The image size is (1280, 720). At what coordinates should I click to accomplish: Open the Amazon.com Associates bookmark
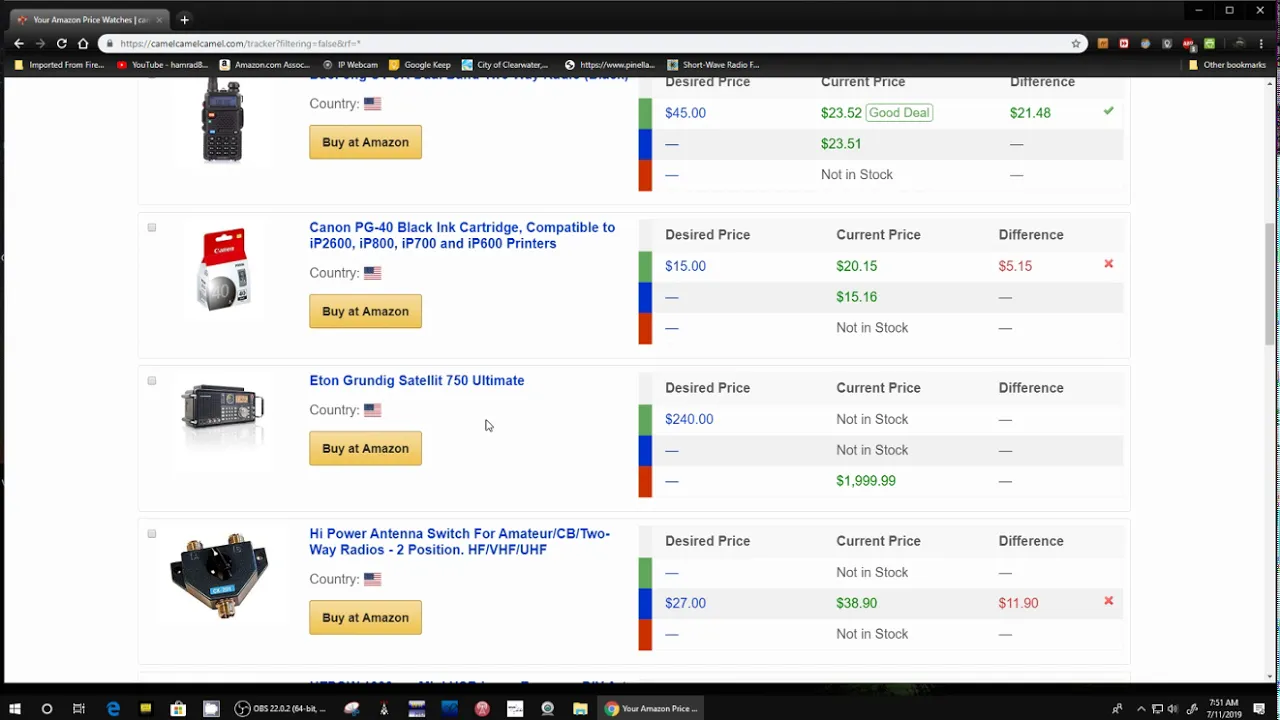pos(265,65)
